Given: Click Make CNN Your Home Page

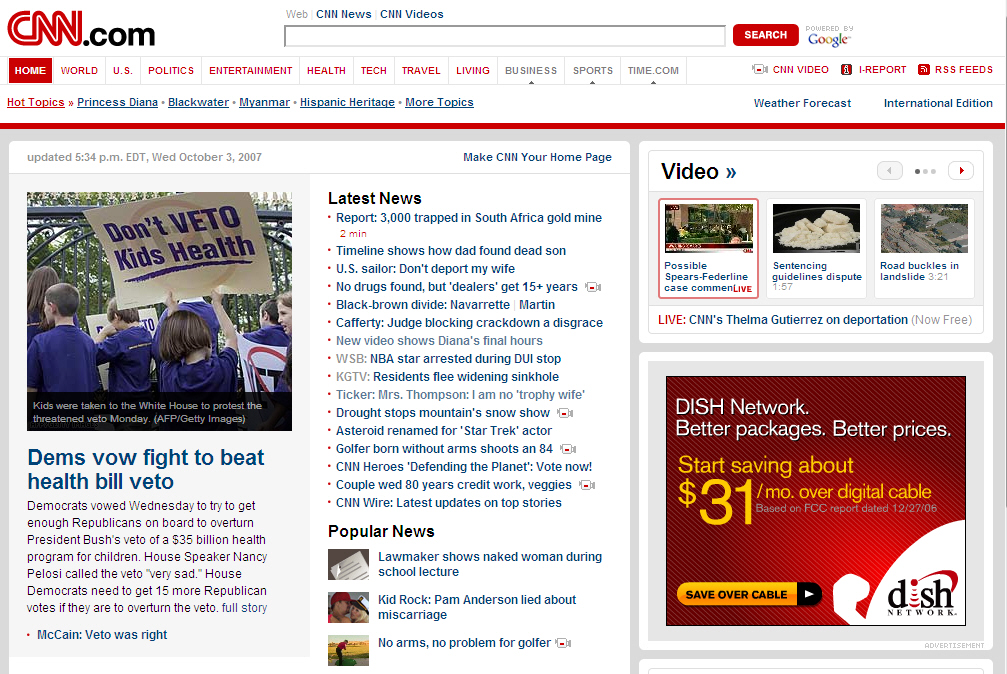Looking at the screenshot, I should tap(538, 157).
